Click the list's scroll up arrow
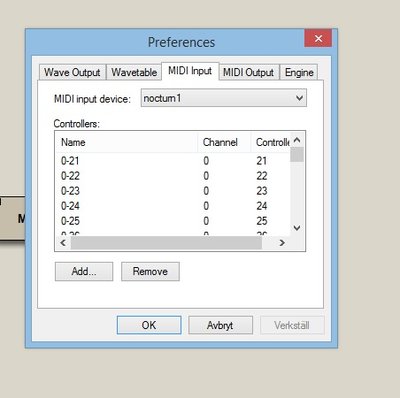Viewport: 400px width, 398px height. [x=297, y=140]
